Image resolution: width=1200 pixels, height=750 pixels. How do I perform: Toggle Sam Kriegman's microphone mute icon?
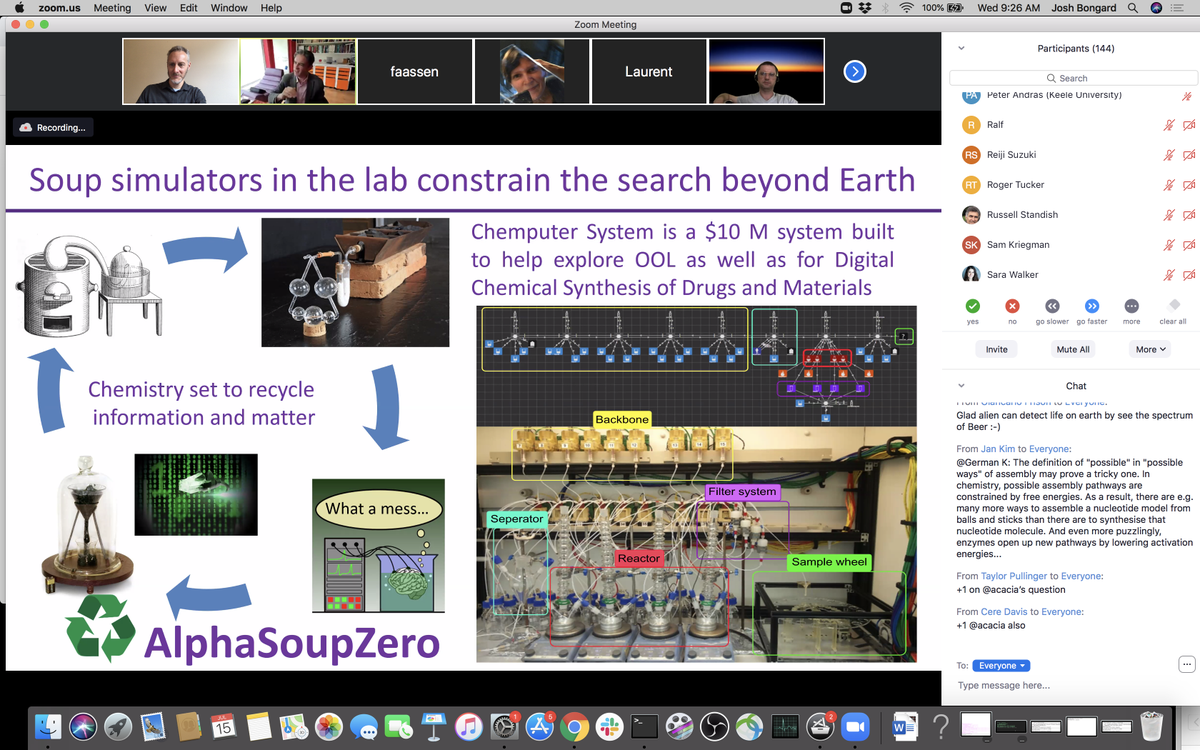(1167, 245)
